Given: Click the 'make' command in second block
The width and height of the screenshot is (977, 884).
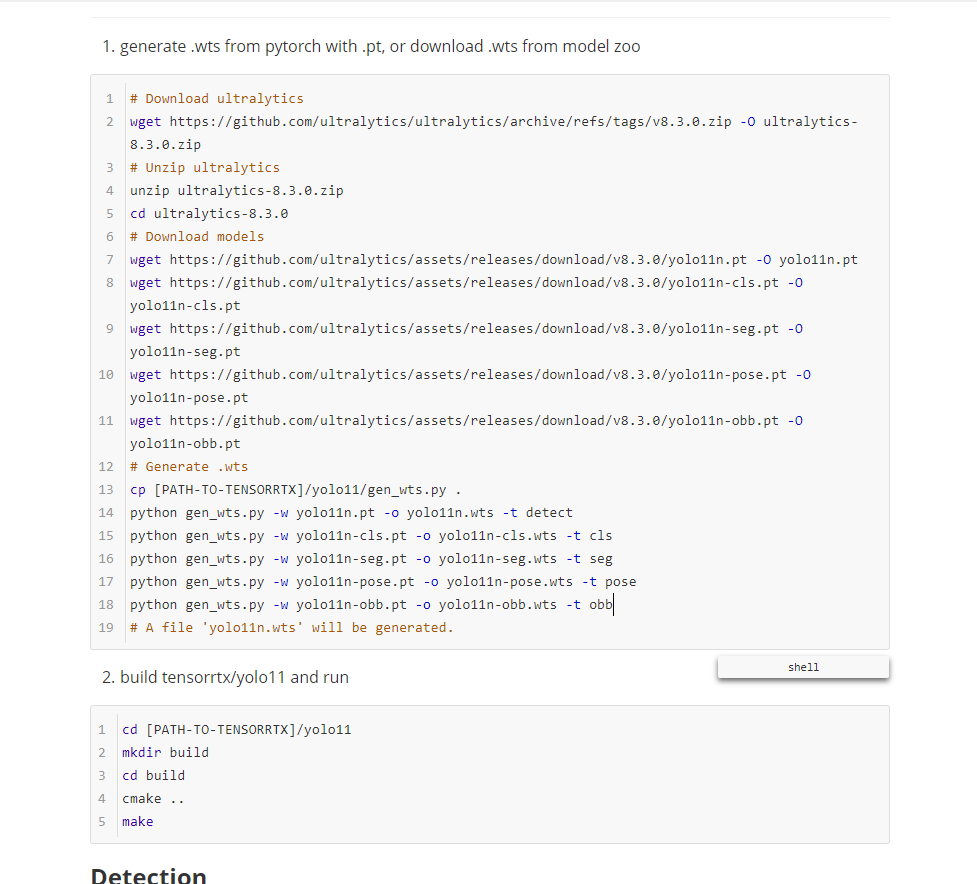Looking at the screenshot, I should click(138, 821).
